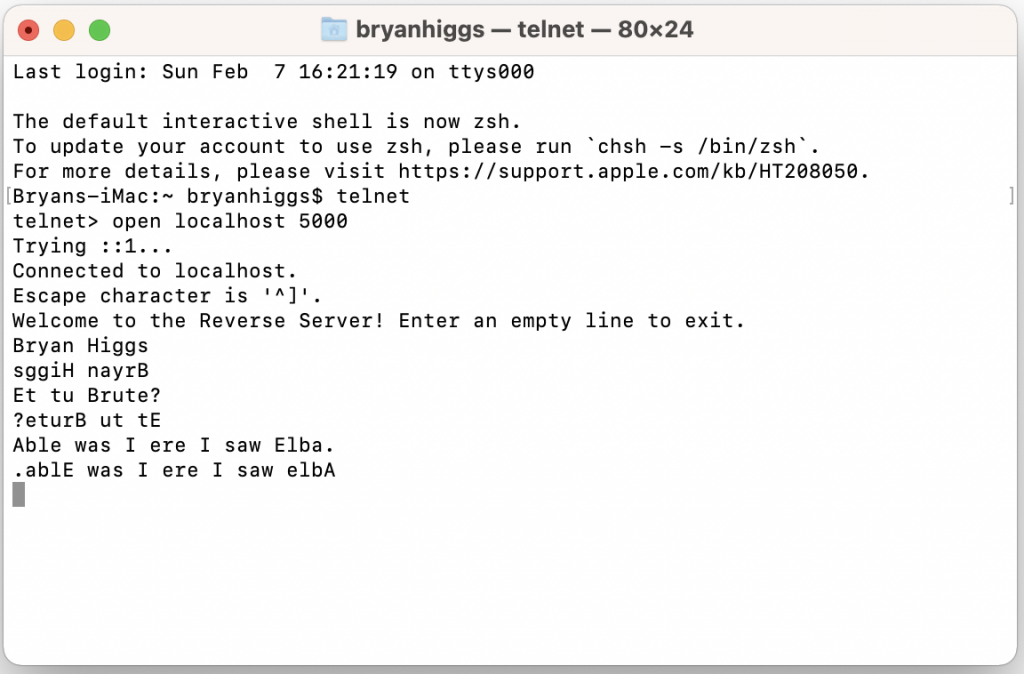
Task: Click the folder proxy icon in title bar
Action: 334,29
